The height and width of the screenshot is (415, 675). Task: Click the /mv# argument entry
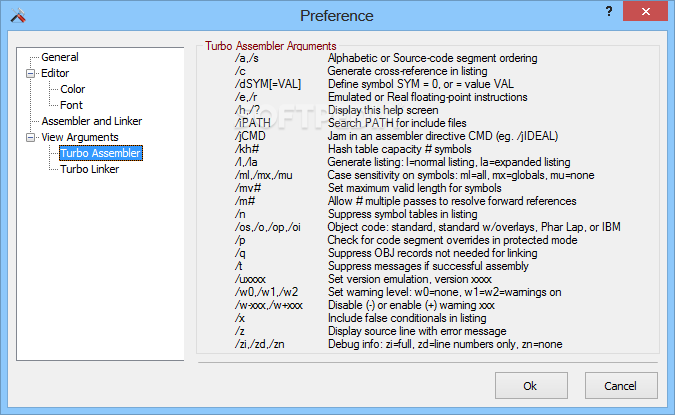(248, 188)
